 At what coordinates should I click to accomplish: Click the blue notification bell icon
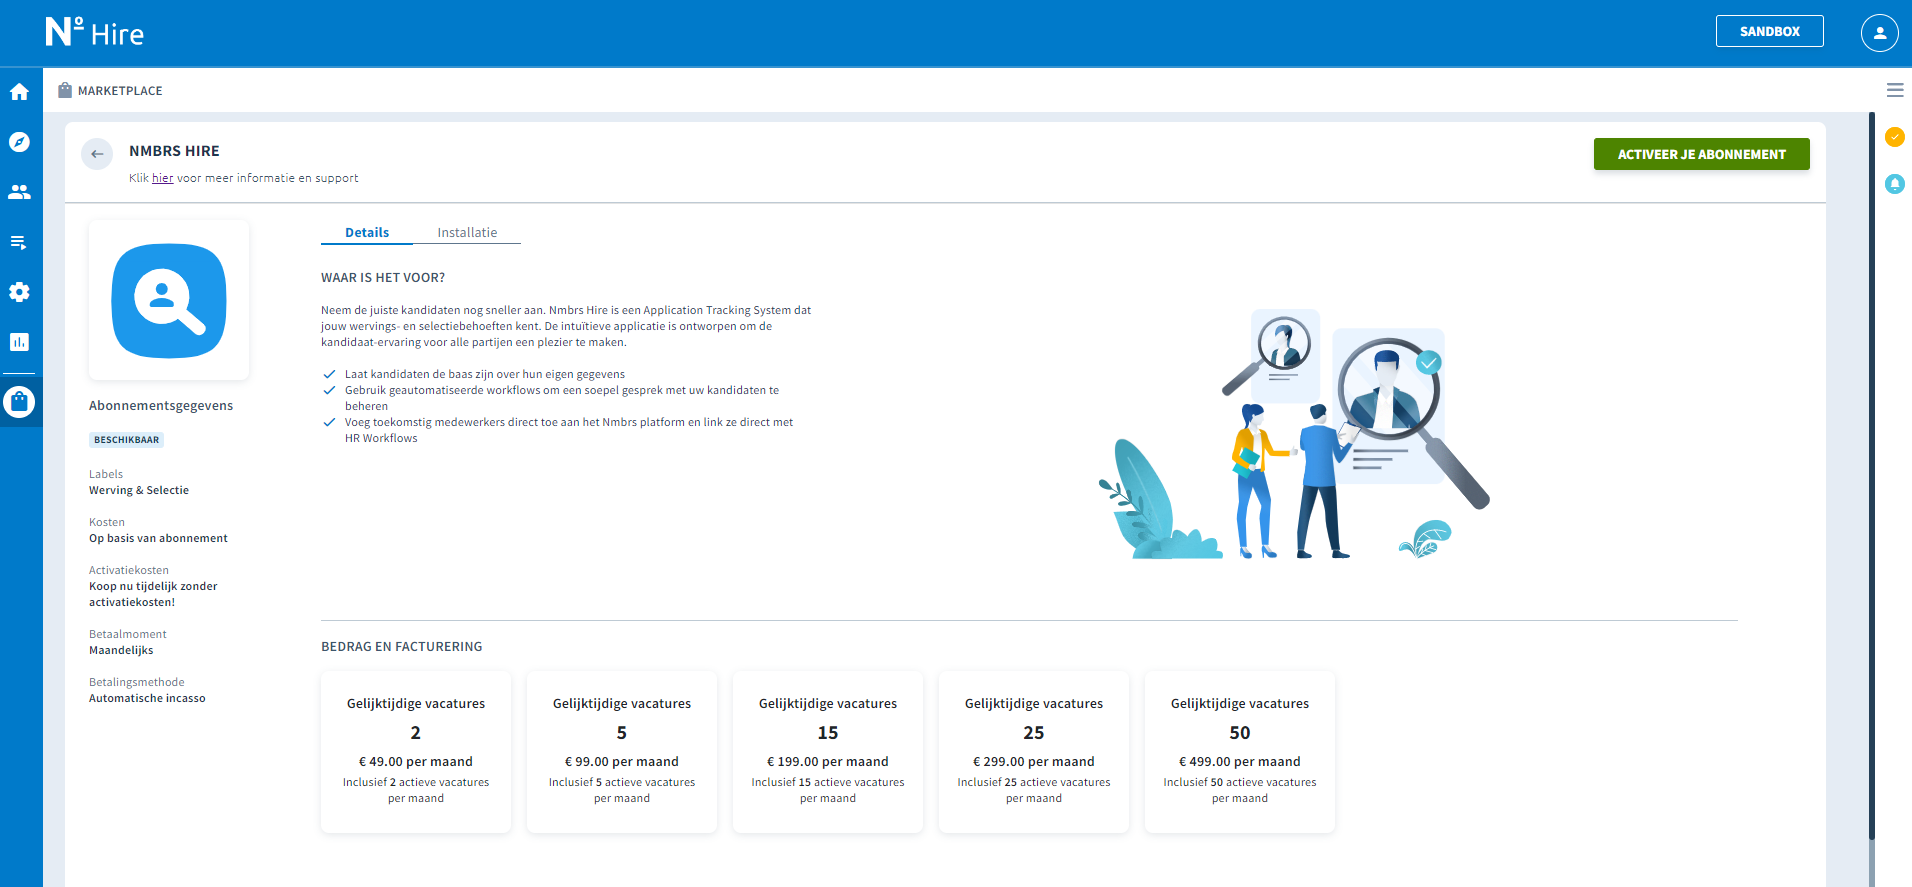click(1895, 184)
